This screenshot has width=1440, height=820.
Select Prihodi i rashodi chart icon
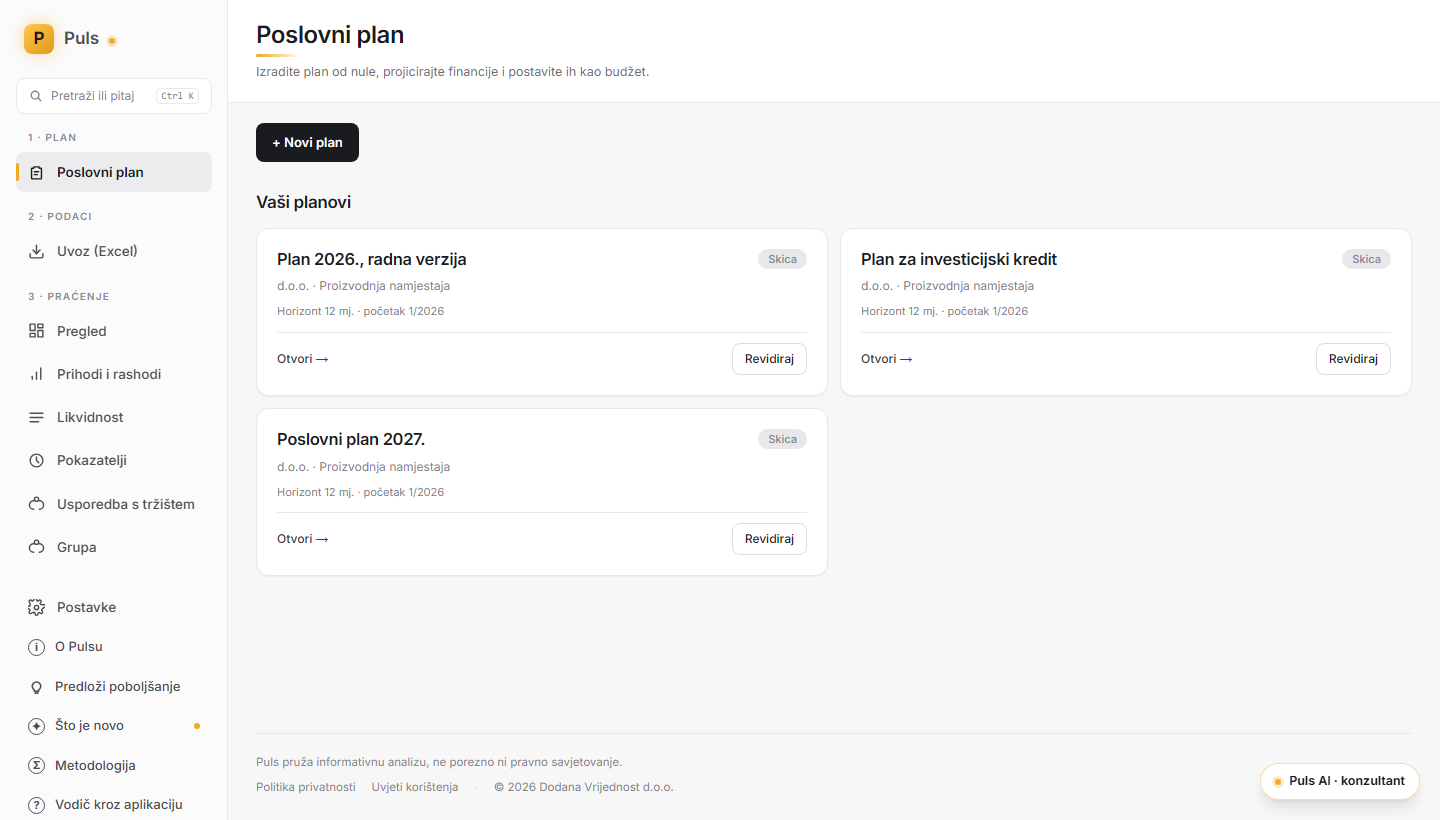coord(37,374)
